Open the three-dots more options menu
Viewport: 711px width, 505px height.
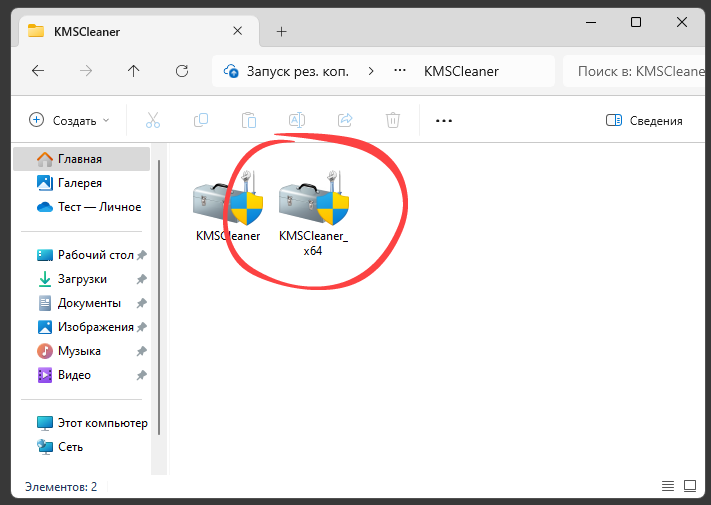tap(444, 120)
